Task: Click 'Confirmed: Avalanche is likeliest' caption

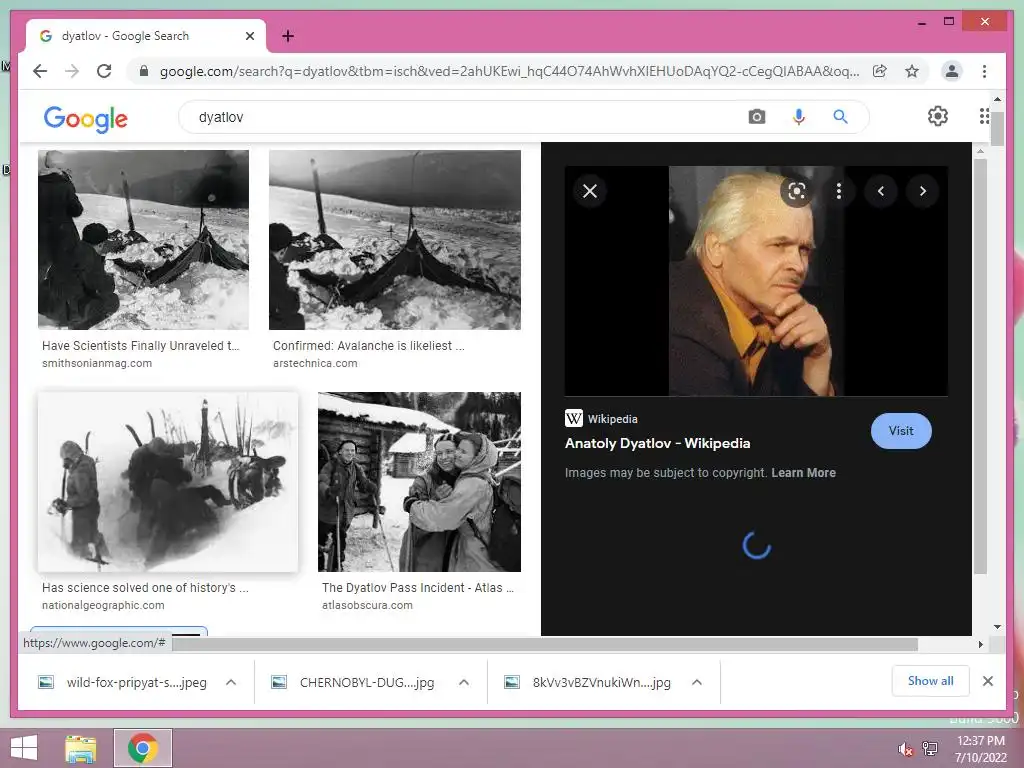Action: 369,345
